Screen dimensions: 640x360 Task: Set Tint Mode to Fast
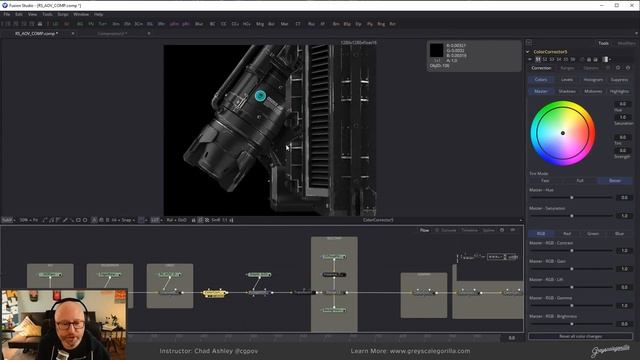pyautogui.click(x=545, y=180)
